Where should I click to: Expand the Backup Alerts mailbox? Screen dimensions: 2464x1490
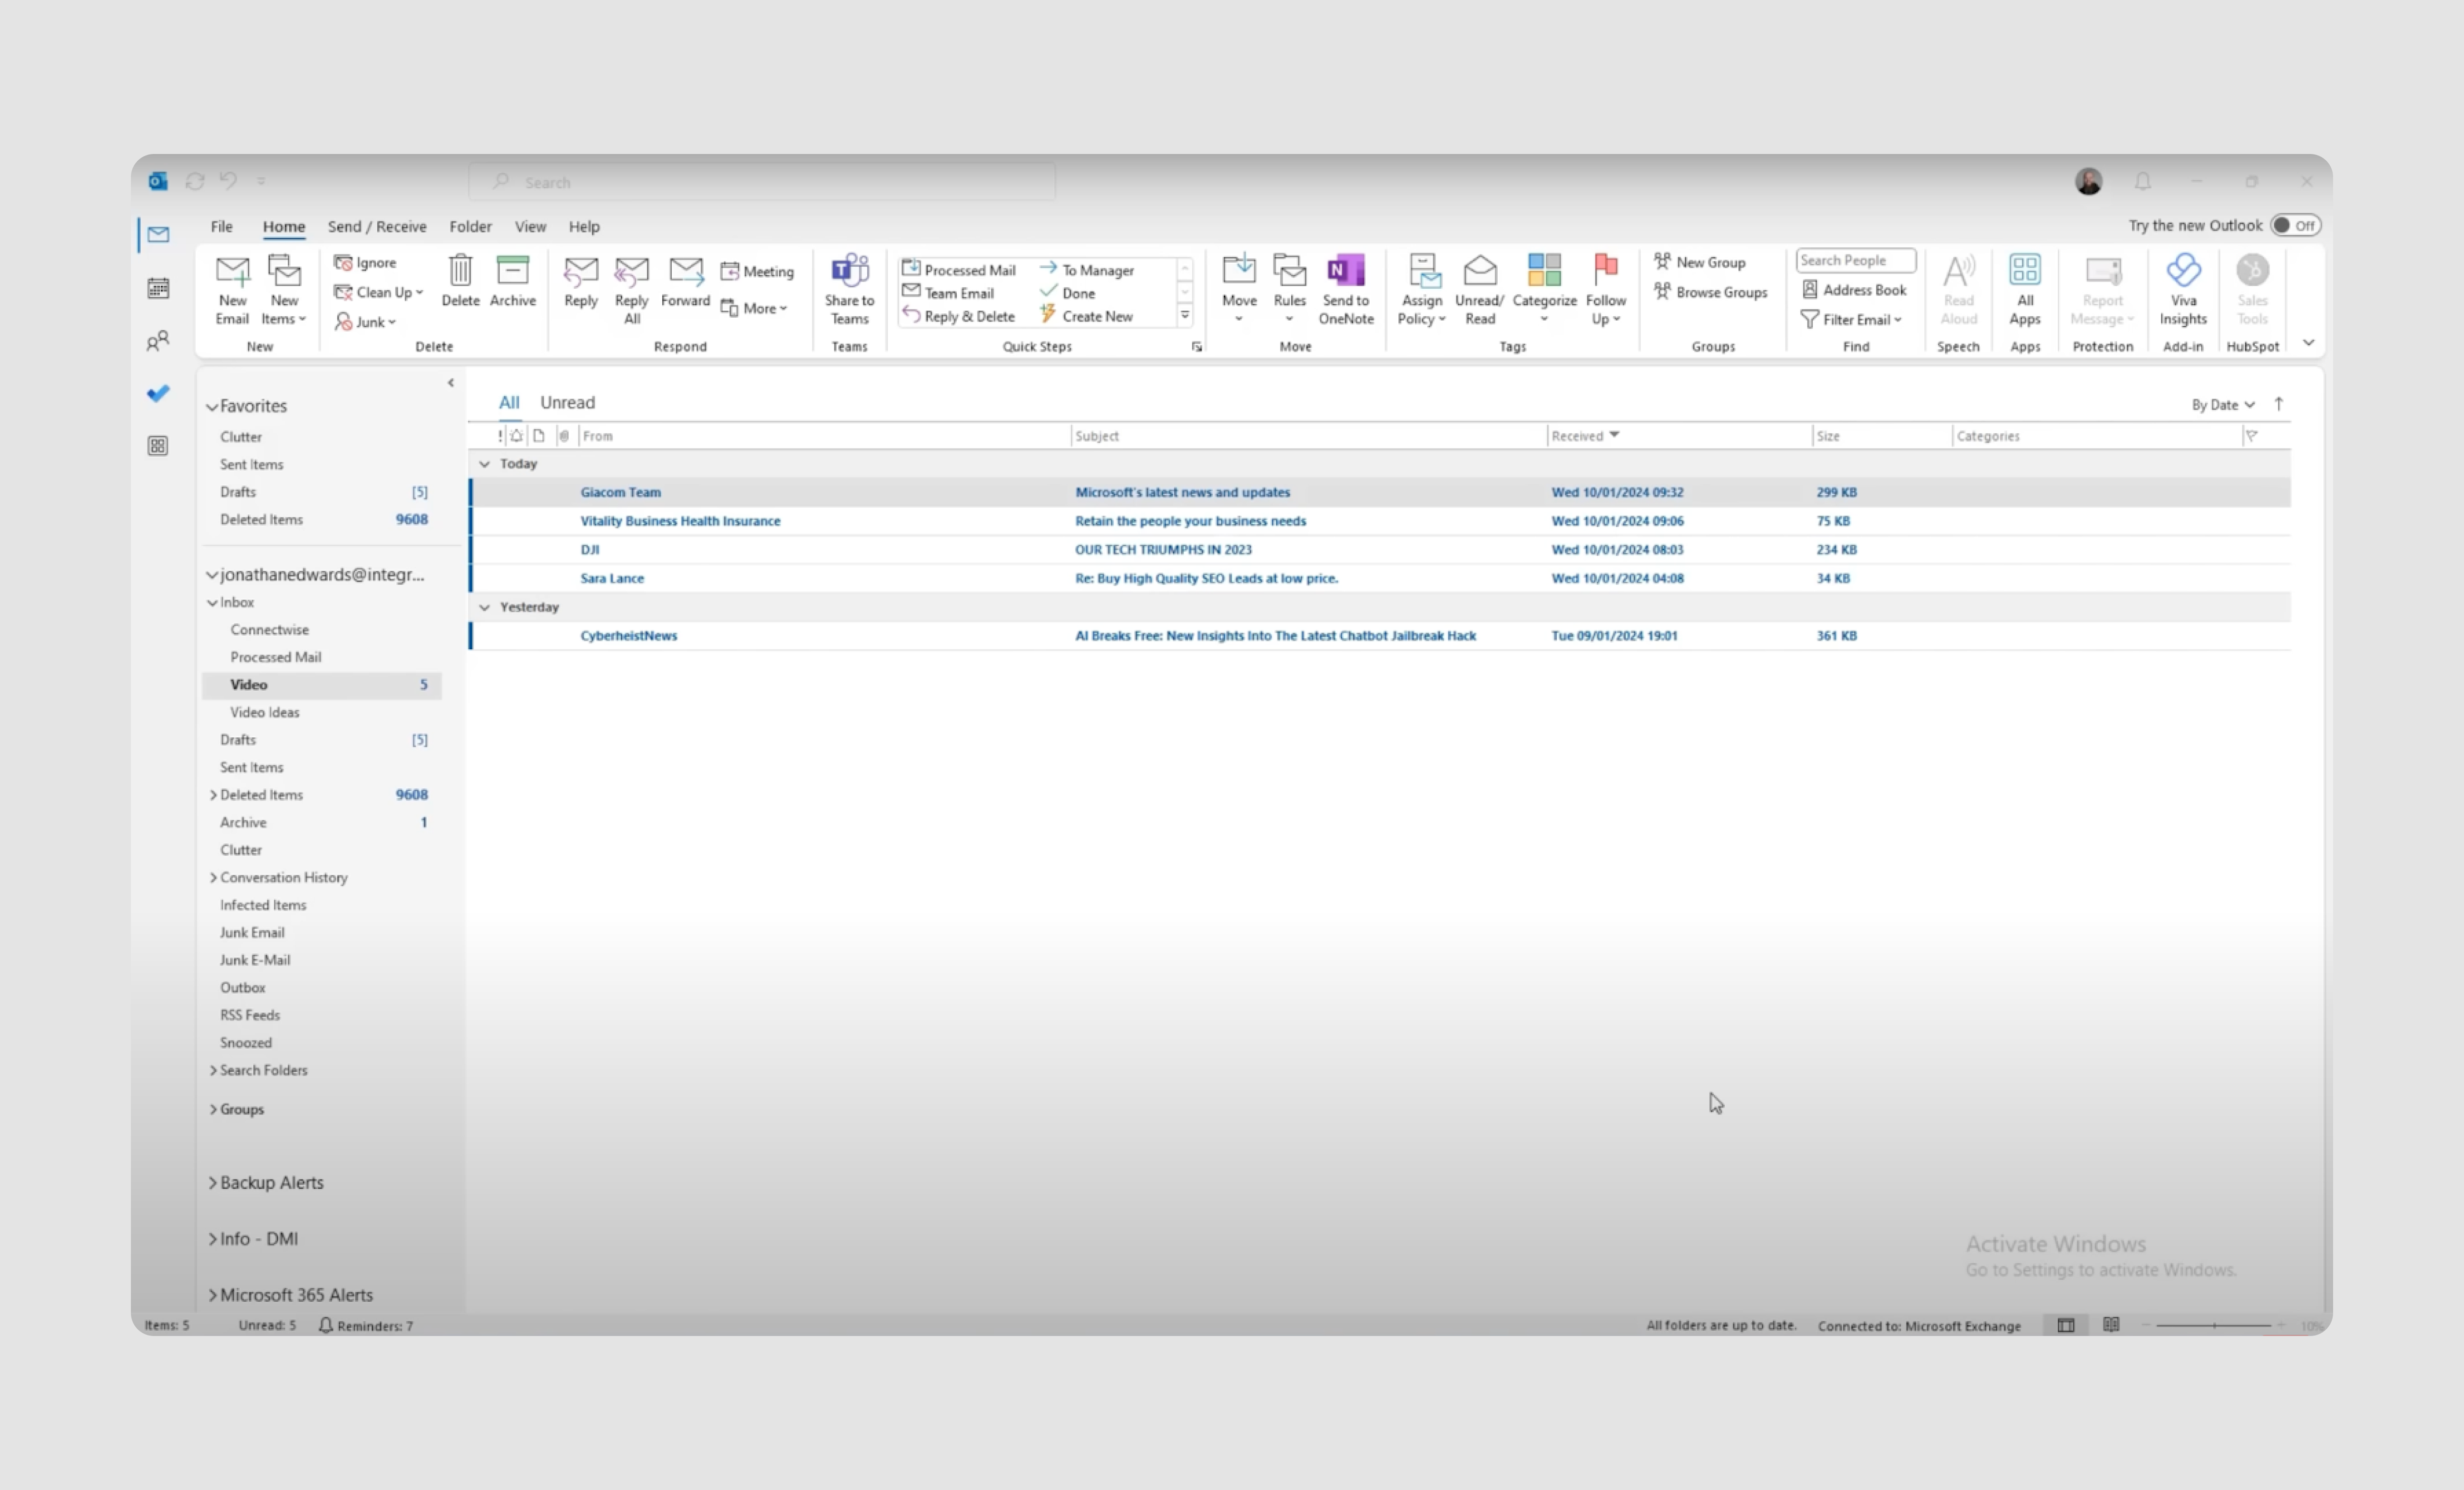212,1182
